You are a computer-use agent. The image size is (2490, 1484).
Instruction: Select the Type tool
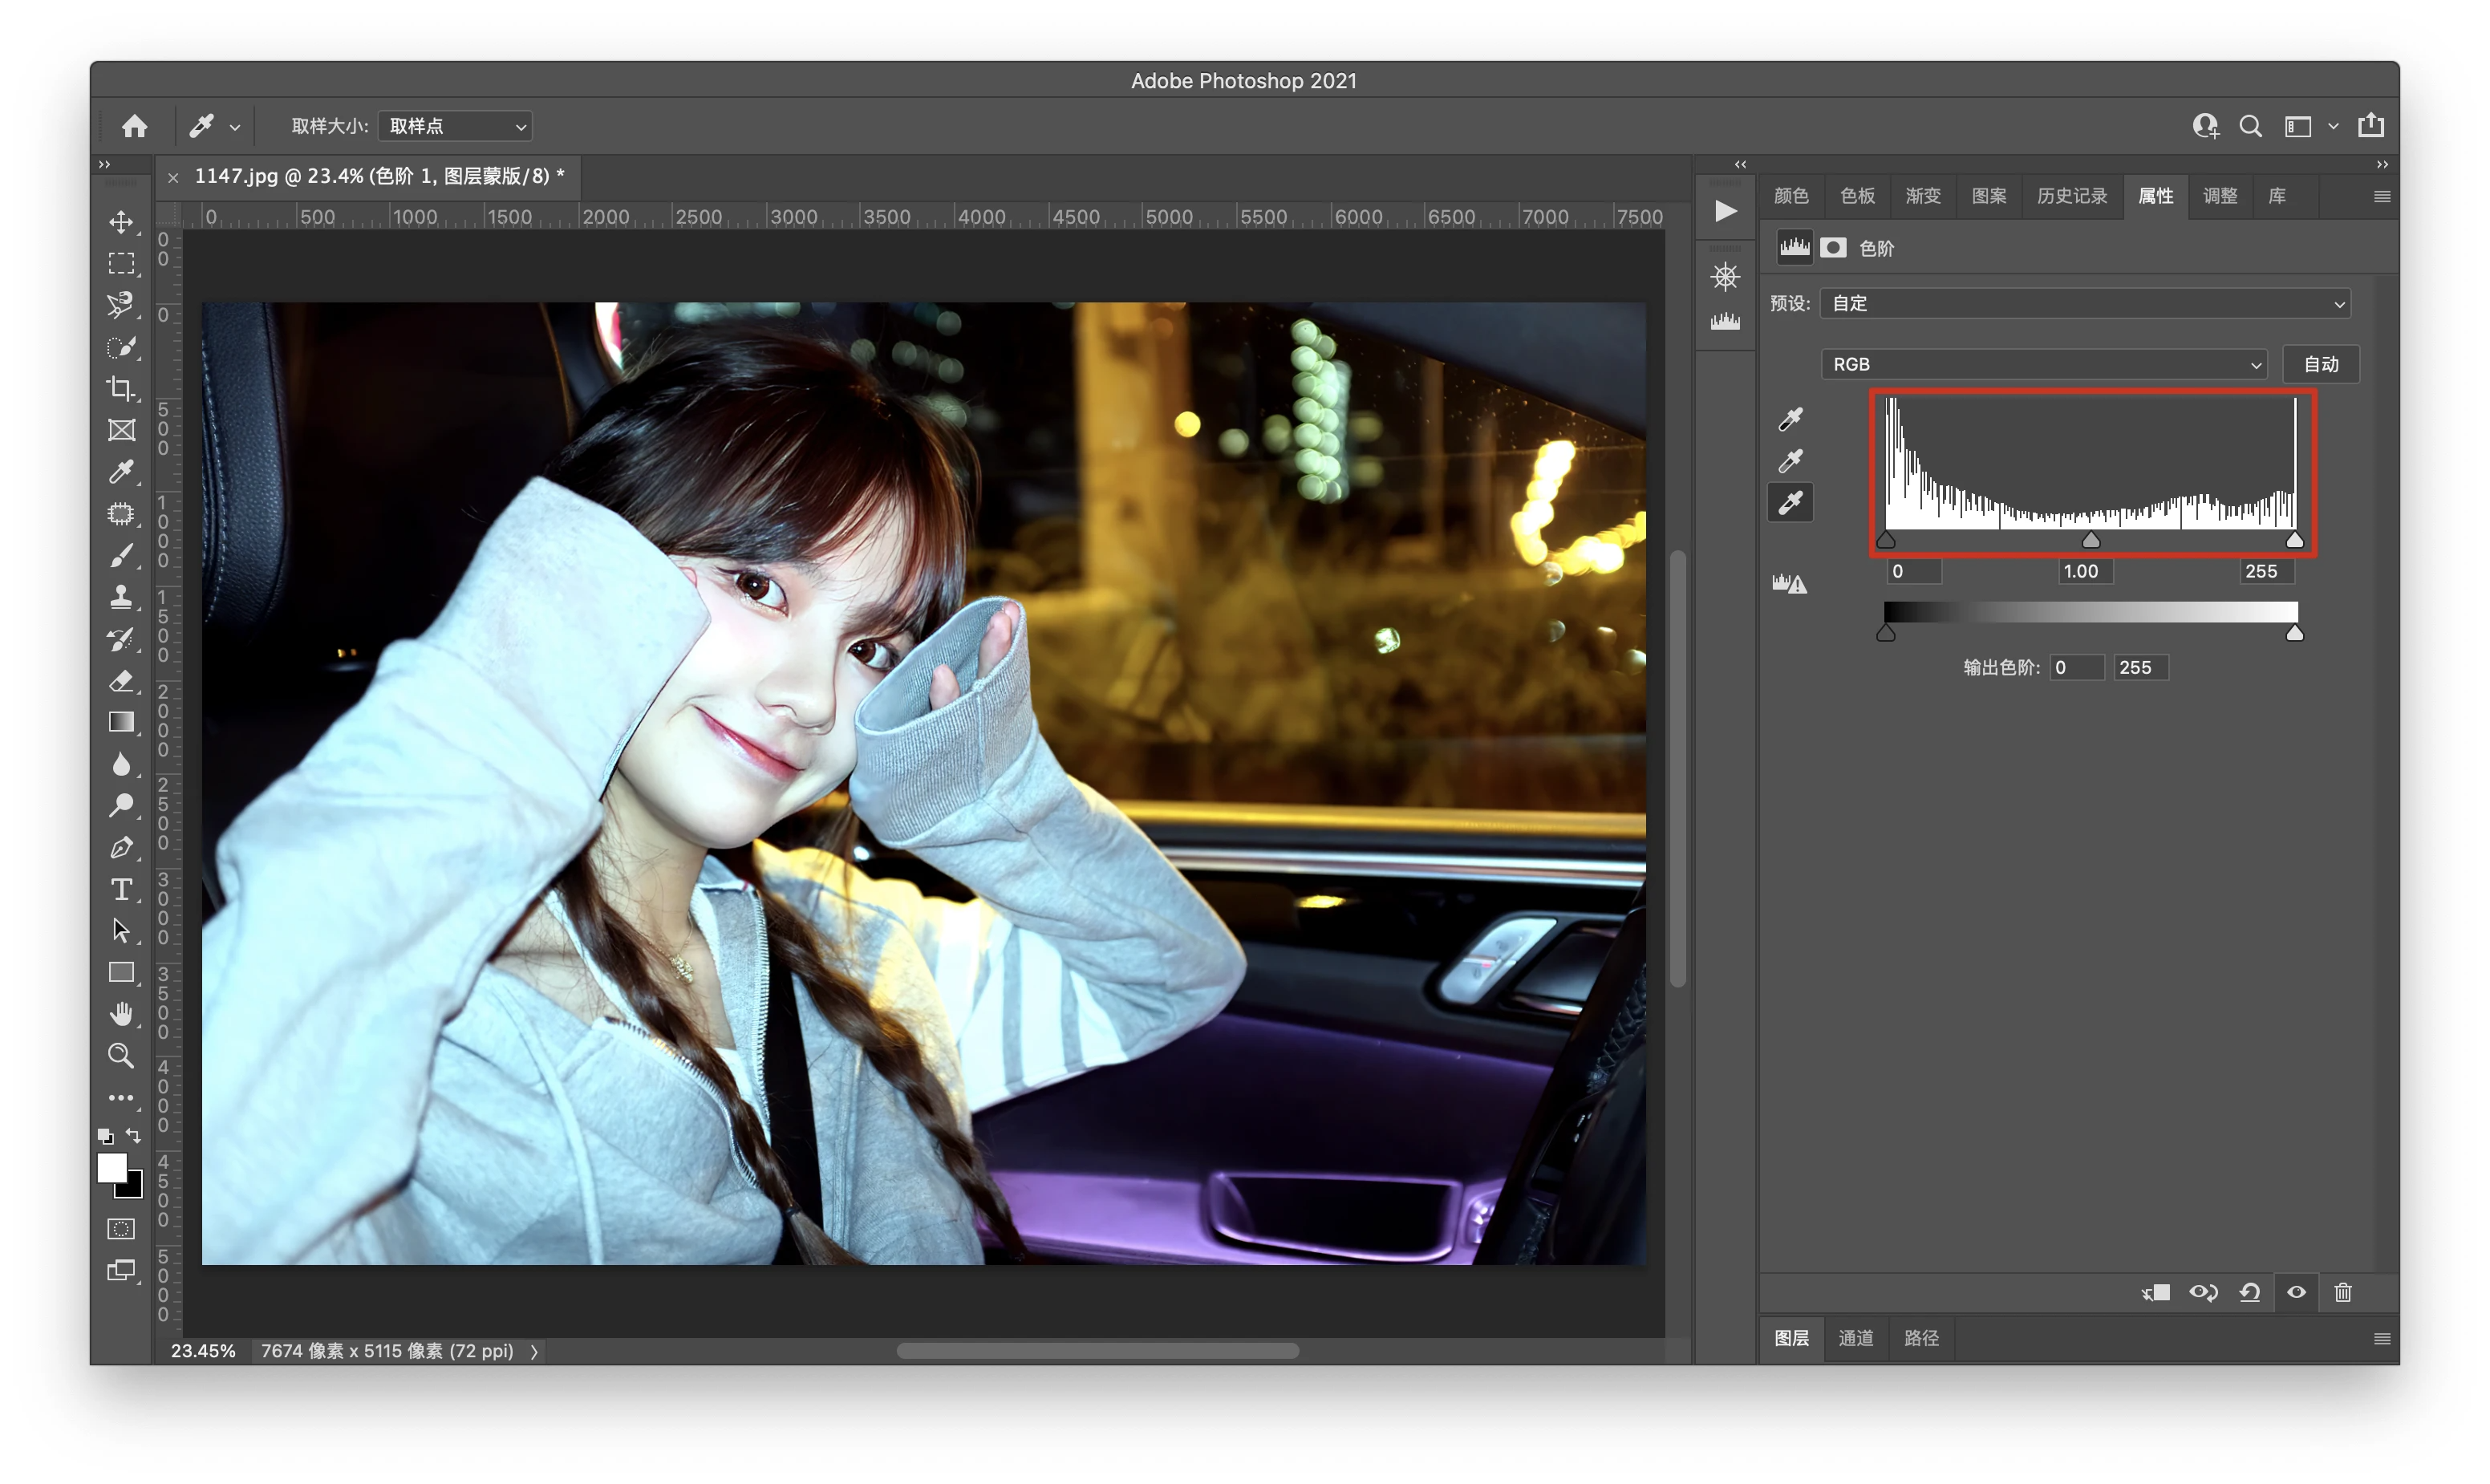121,889
